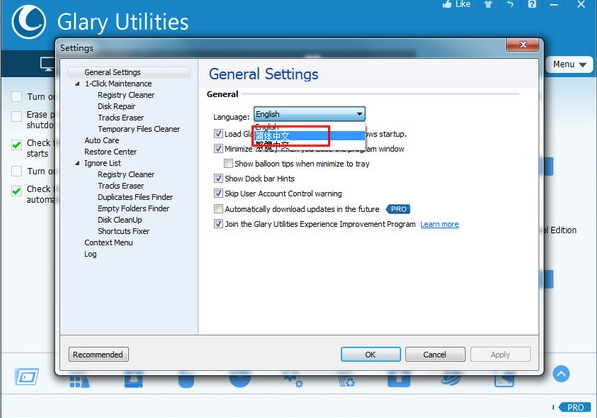Click the Cancel button
This screenshot has width=597, height=418.
tap(435, 354)
